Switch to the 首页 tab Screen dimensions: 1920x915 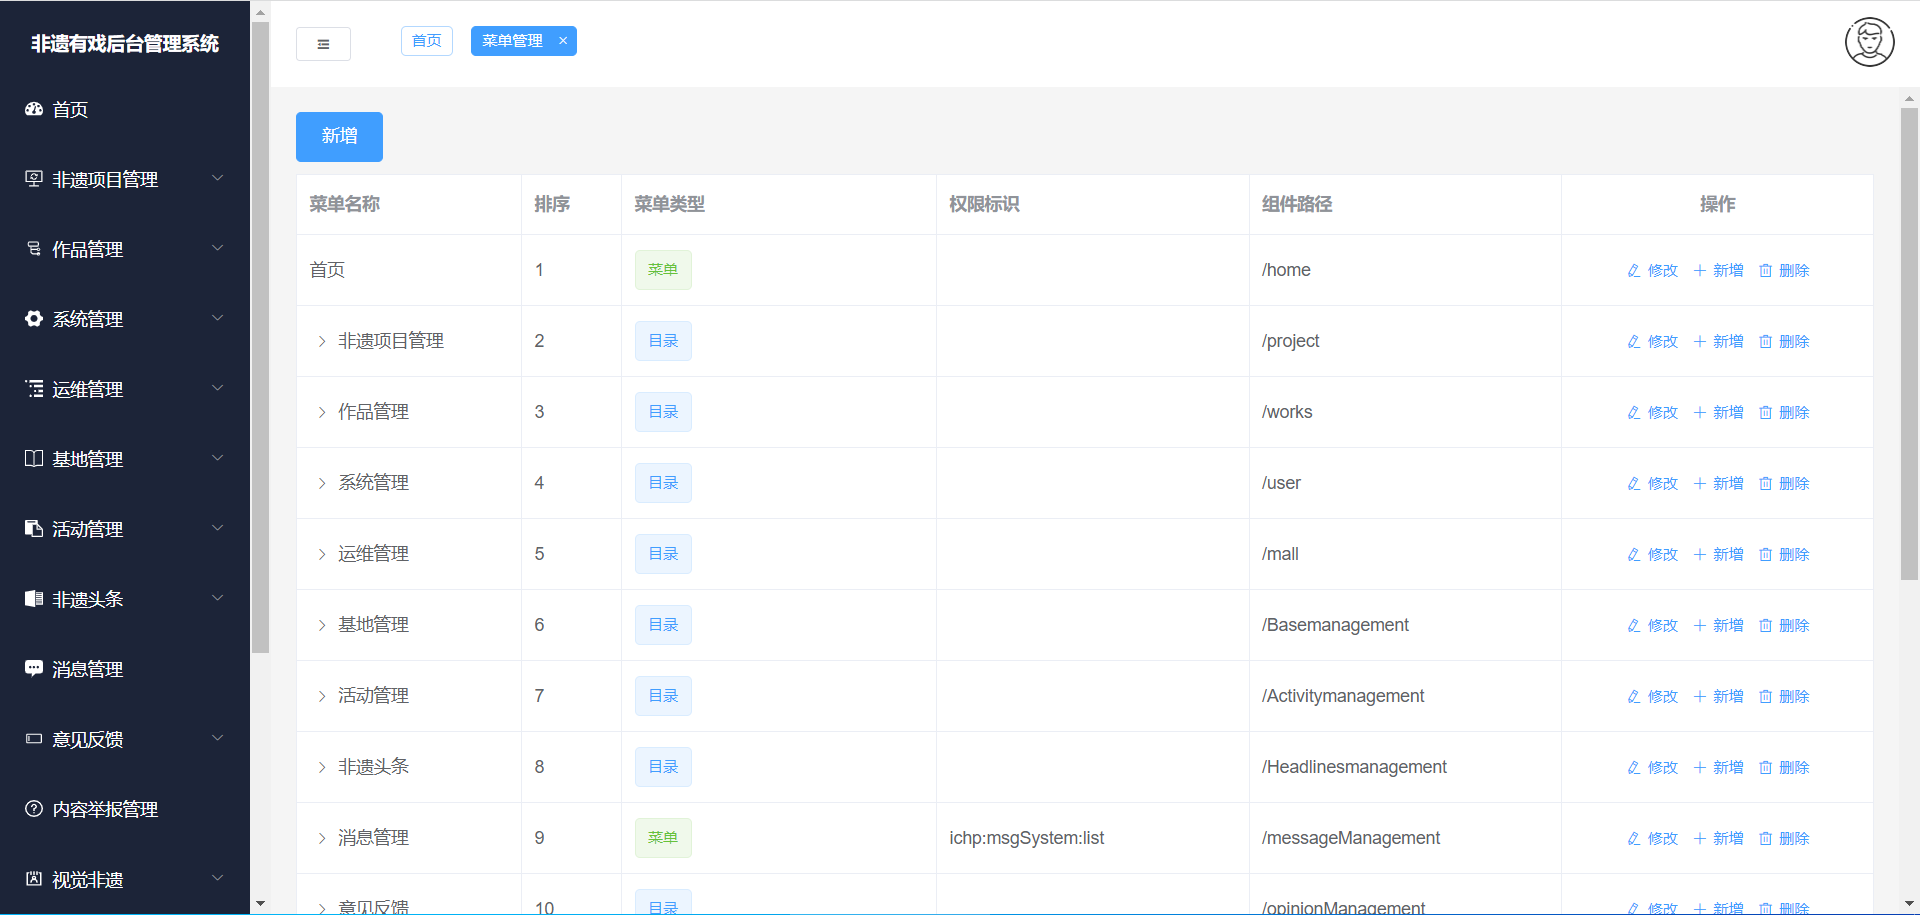[x=427, y=41]
